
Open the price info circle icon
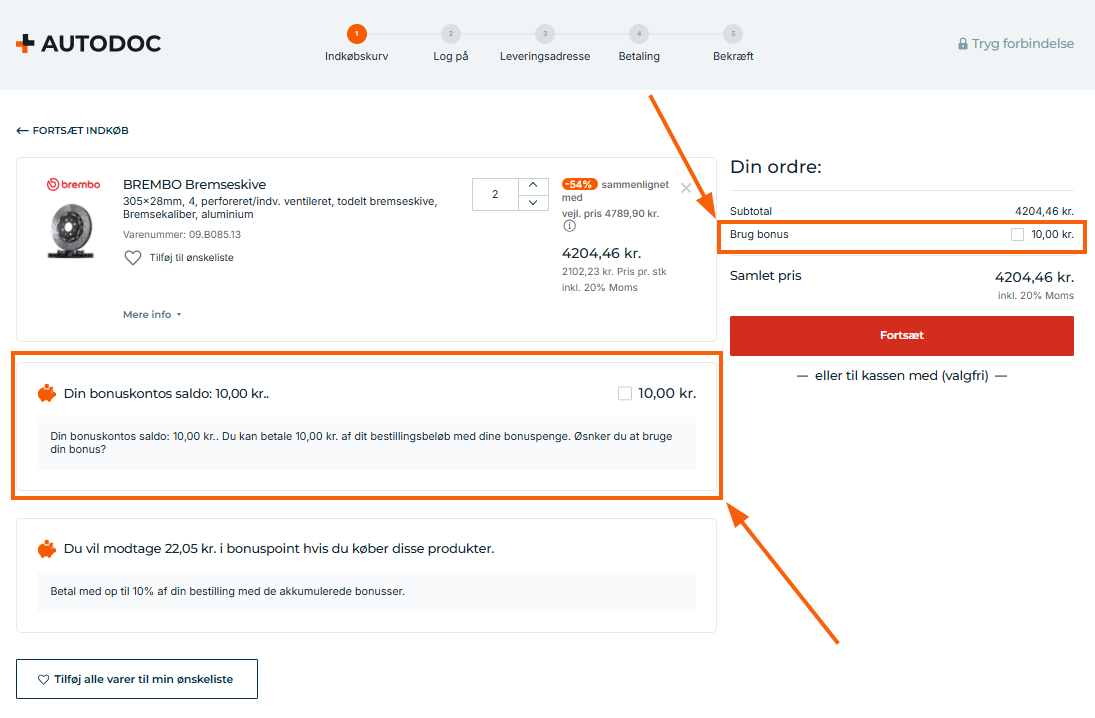tap(570, 226)
